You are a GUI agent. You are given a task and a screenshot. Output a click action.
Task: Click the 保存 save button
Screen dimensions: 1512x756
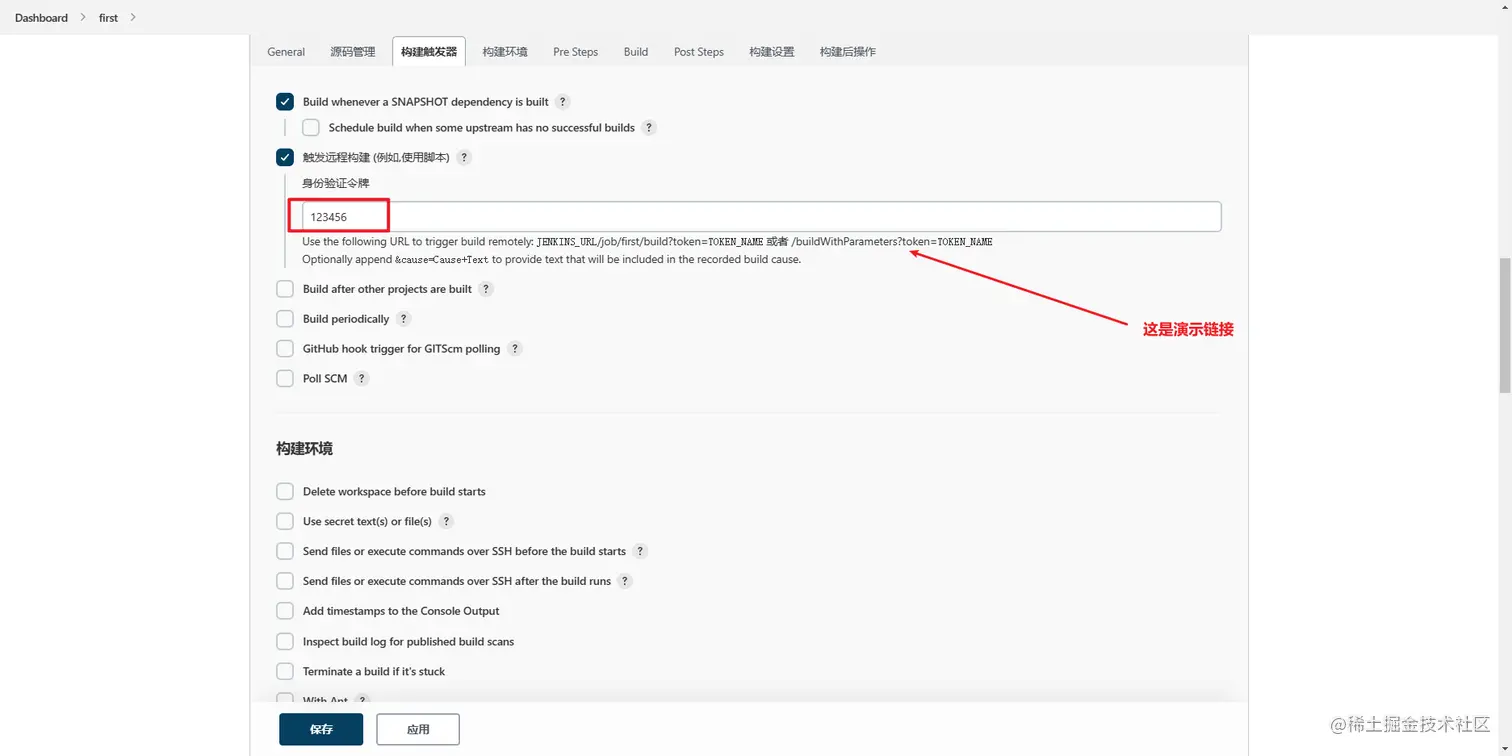click(x=321, y=730)
